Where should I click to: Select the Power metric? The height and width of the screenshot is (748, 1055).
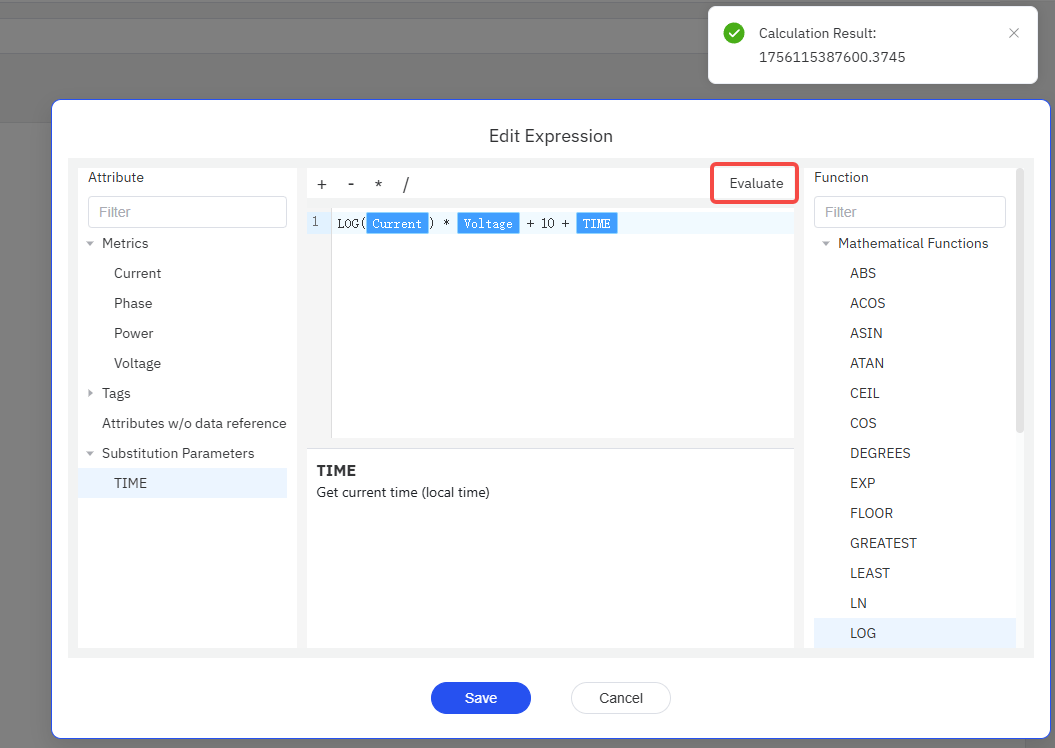click(x=136, y=333)
